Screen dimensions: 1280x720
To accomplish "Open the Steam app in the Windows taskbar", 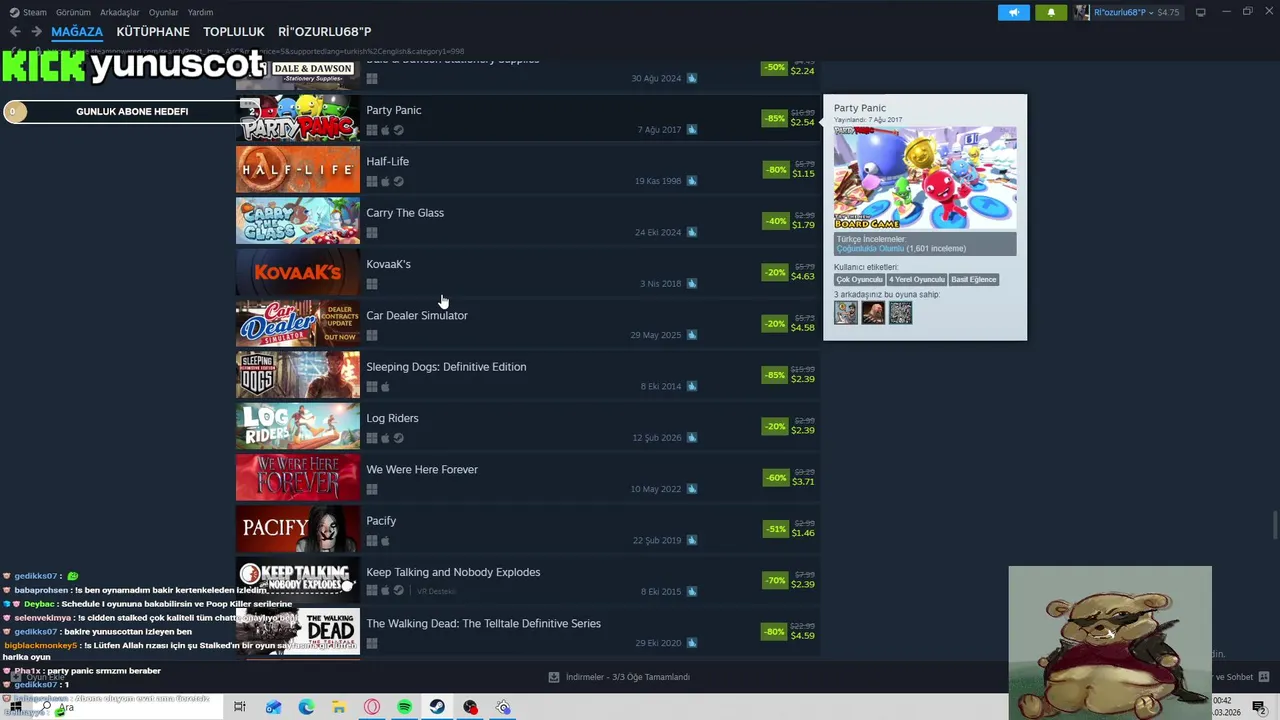I will pos(437,707).
